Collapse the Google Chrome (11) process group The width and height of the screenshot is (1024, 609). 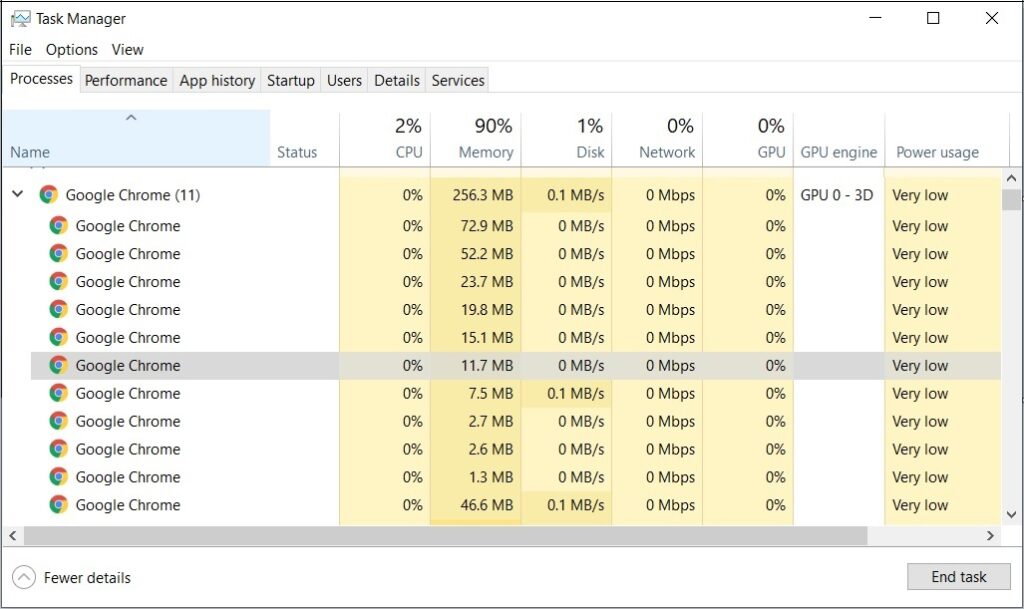[18, 194]
